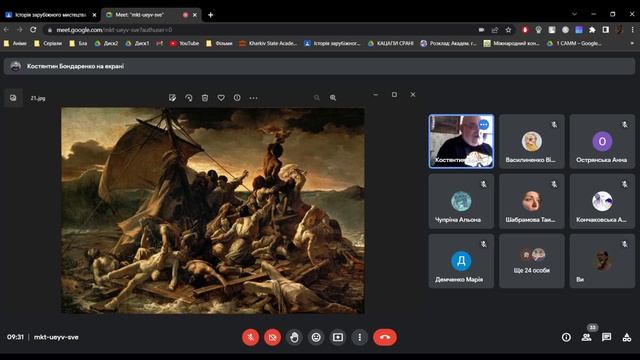Click the delete trash icon in the photo viewer
Viewport: 640px width, 360px height.
point(205,98)
